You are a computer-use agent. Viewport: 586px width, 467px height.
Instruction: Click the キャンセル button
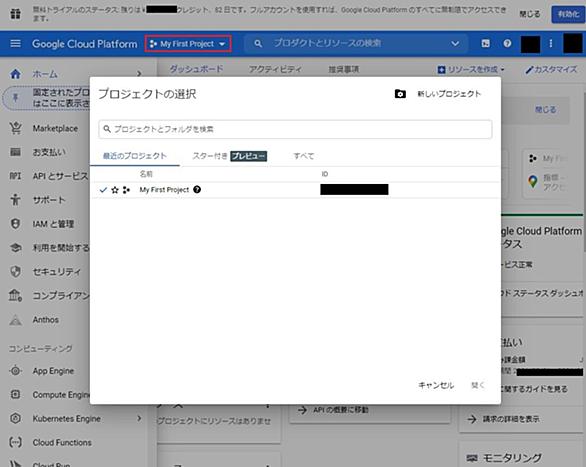pyautogui.click(x=436, y=385)
